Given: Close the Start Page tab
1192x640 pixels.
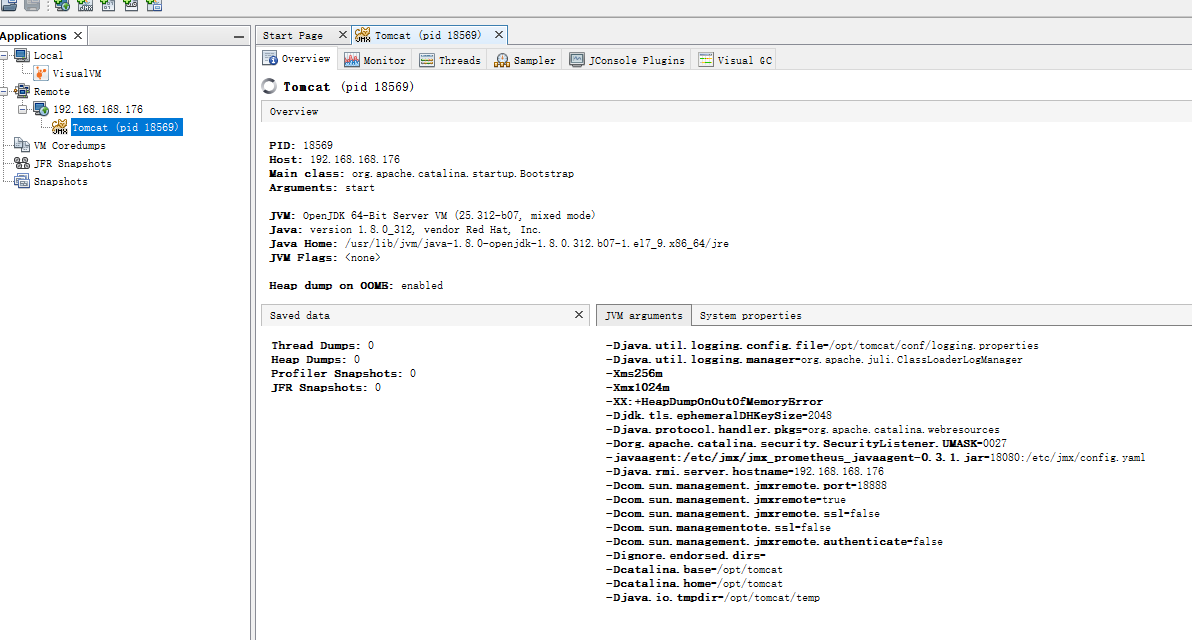Looking at the screenshot, I should coord(342,35).
